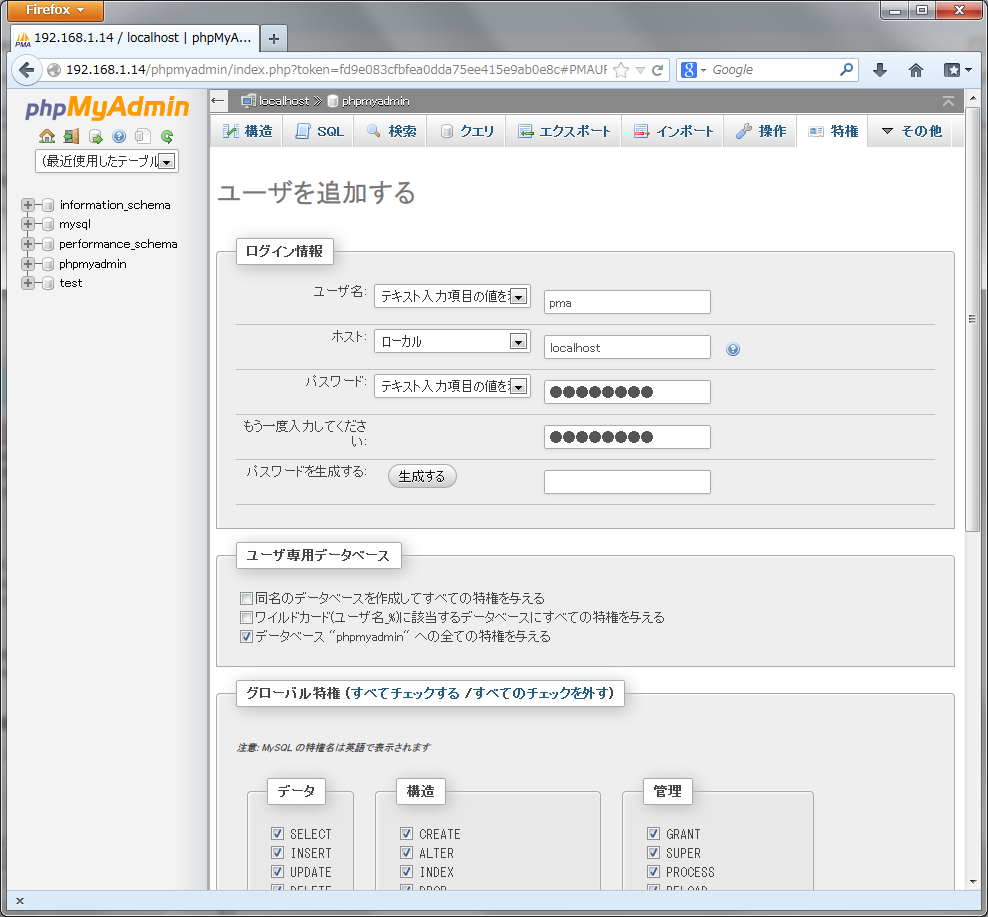
Task: Click the localhost server breadcrumb
Action: coord(277,101)
